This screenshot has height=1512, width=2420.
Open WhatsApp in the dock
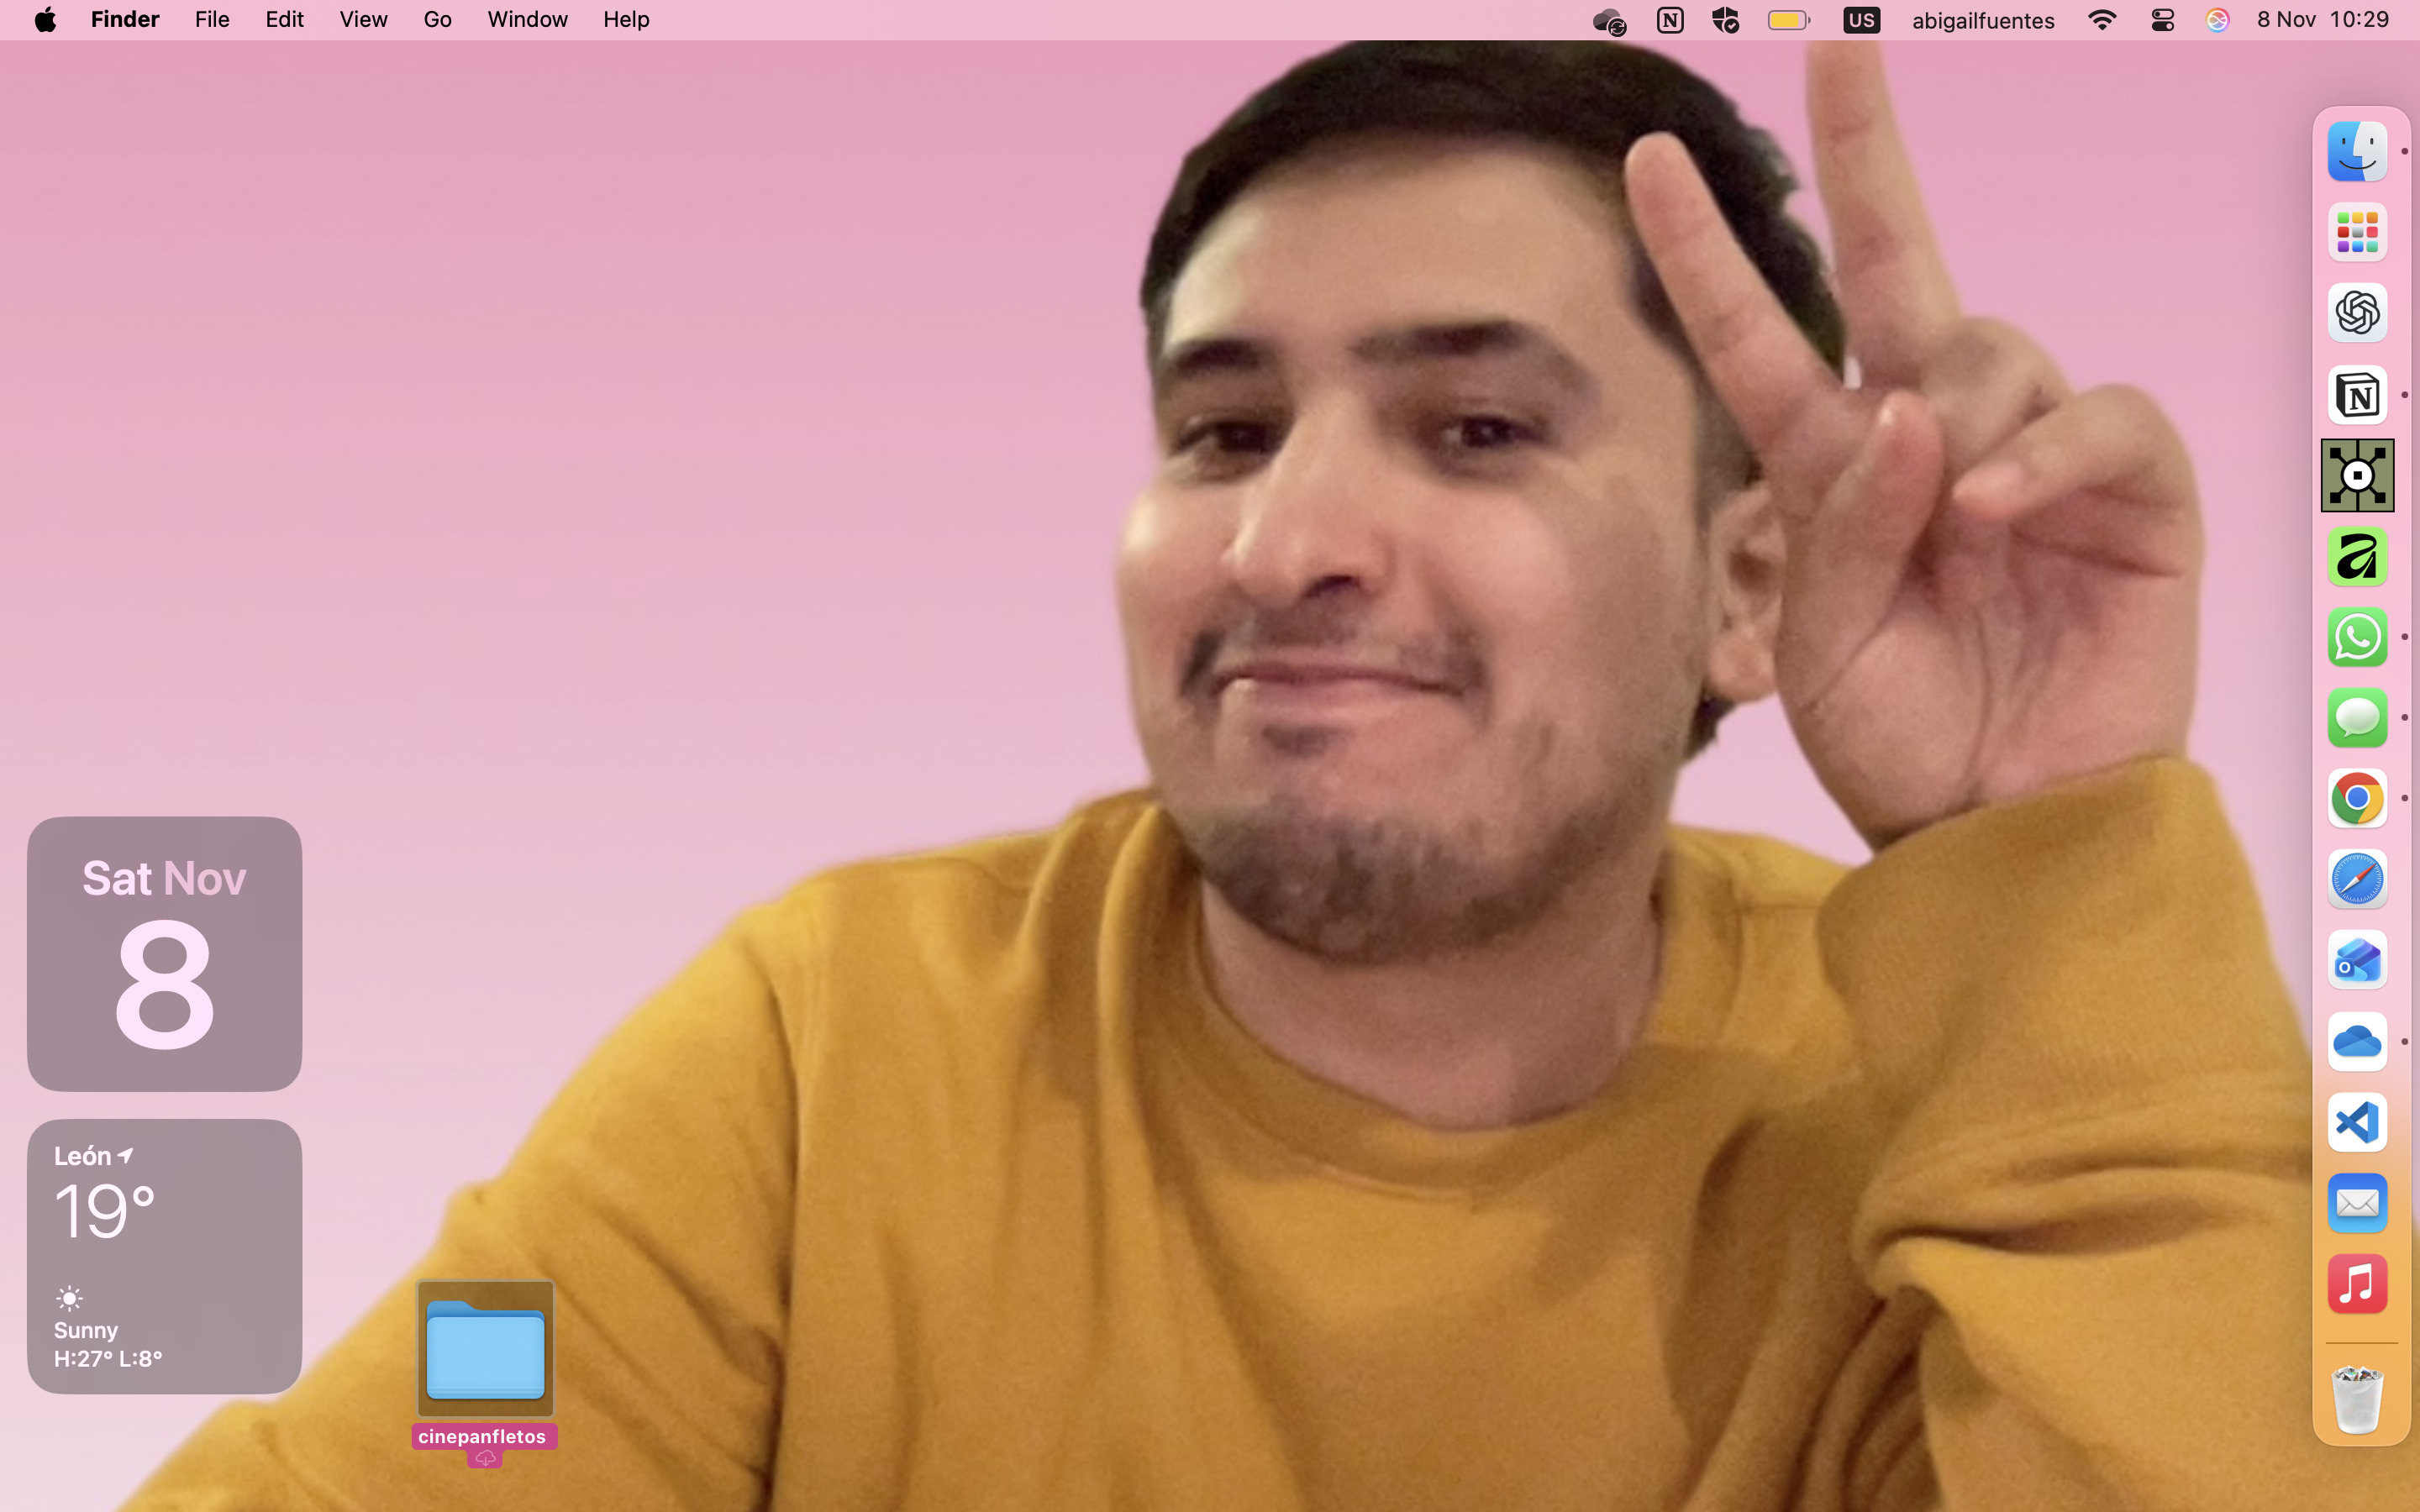2357,637
